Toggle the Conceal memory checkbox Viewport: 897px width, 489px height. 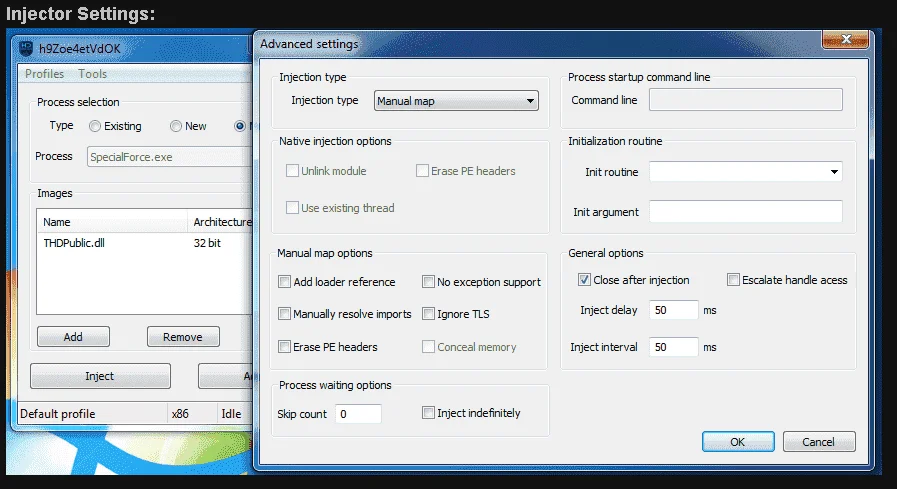tap(428, 347)
